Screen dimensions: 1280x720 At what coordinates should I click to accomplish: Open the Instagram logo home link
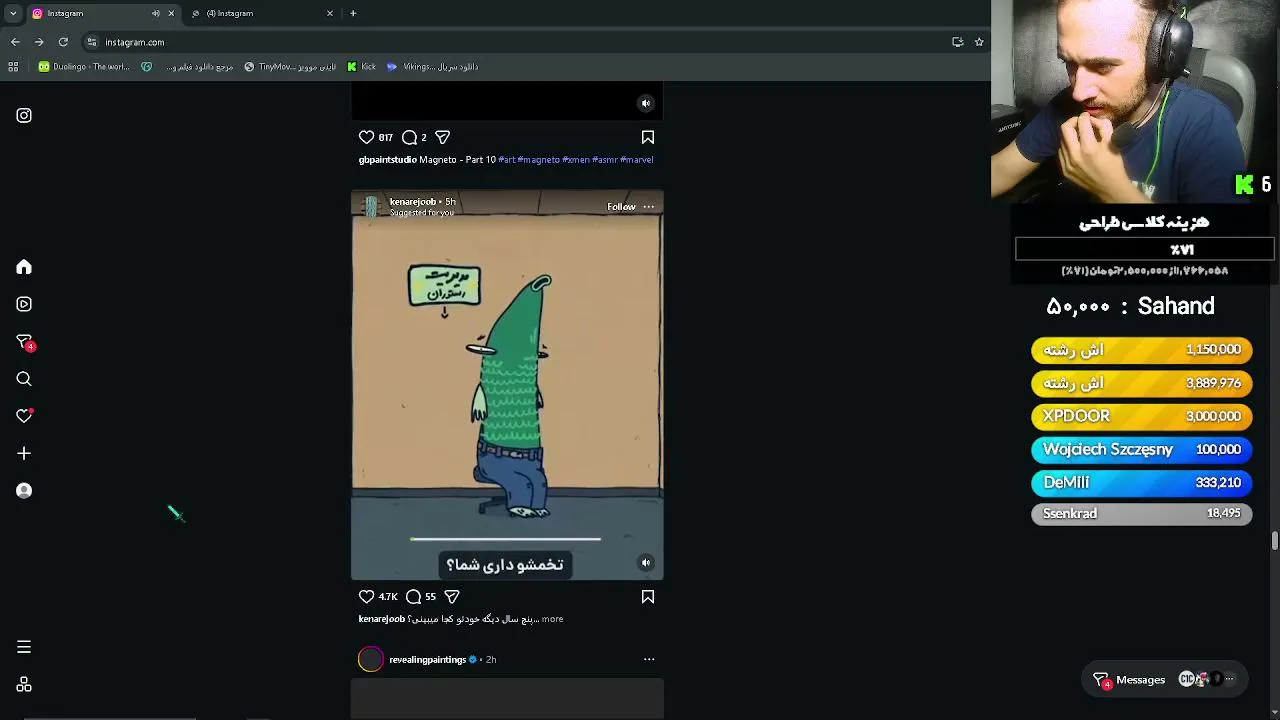24,116
